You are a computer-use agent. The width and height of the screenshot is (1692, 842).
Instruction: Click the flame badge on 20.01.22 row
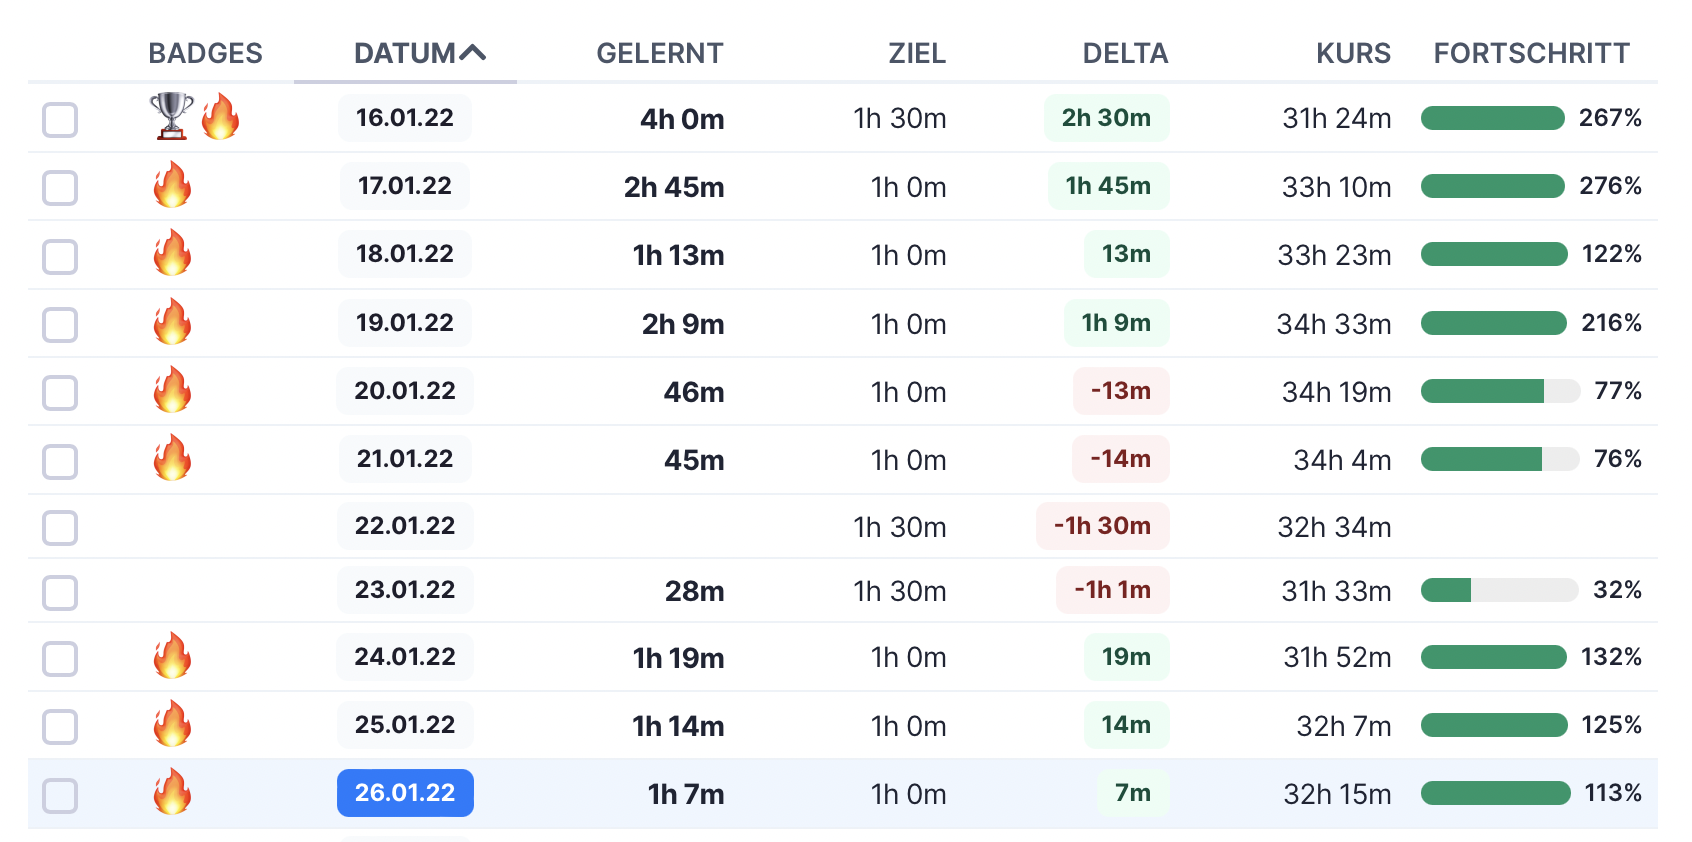(172, 390)
